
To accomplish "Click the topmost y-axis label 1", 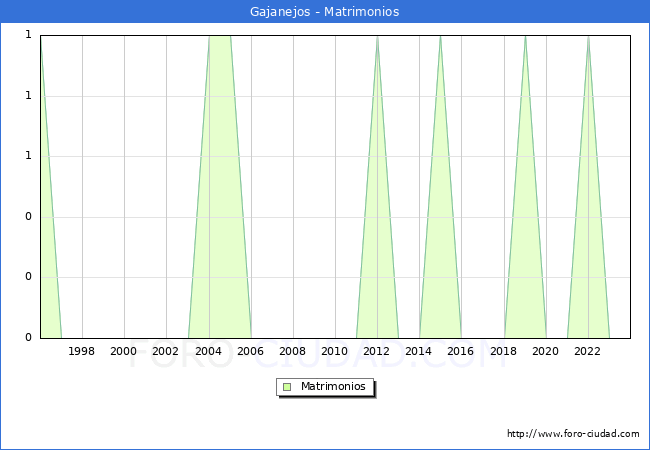I will pos(28,35).
